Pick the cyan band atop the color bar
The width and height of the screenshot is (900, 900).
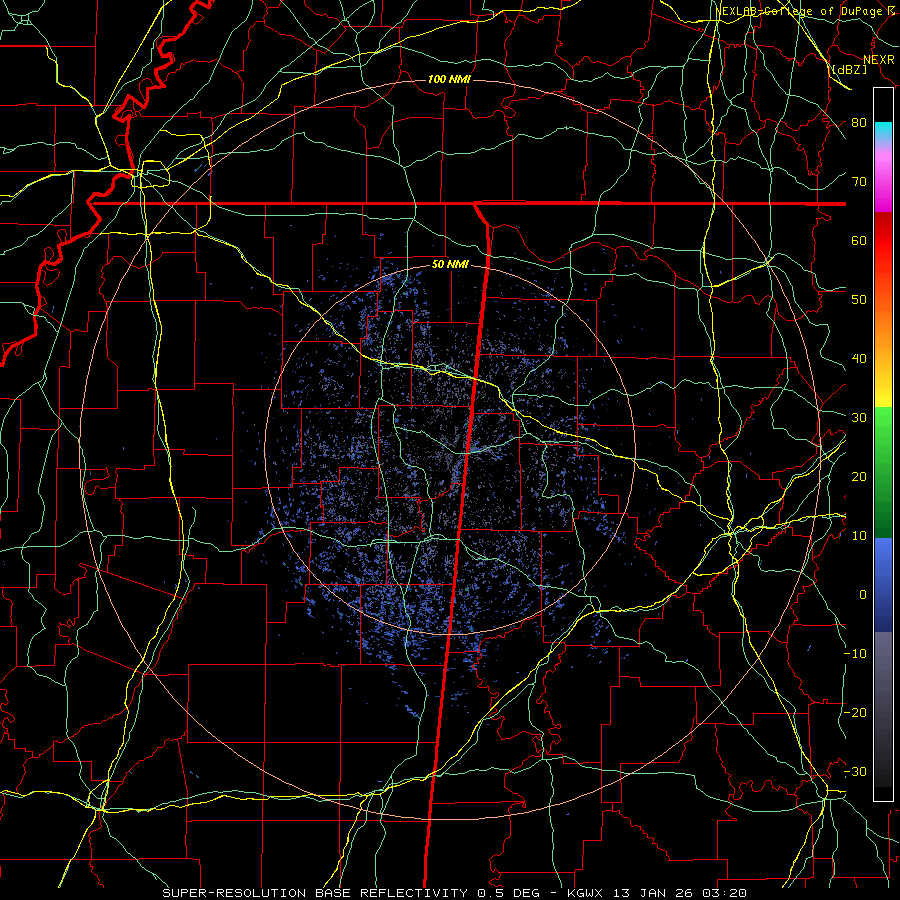pyautogui.click(x=883, y=131)
